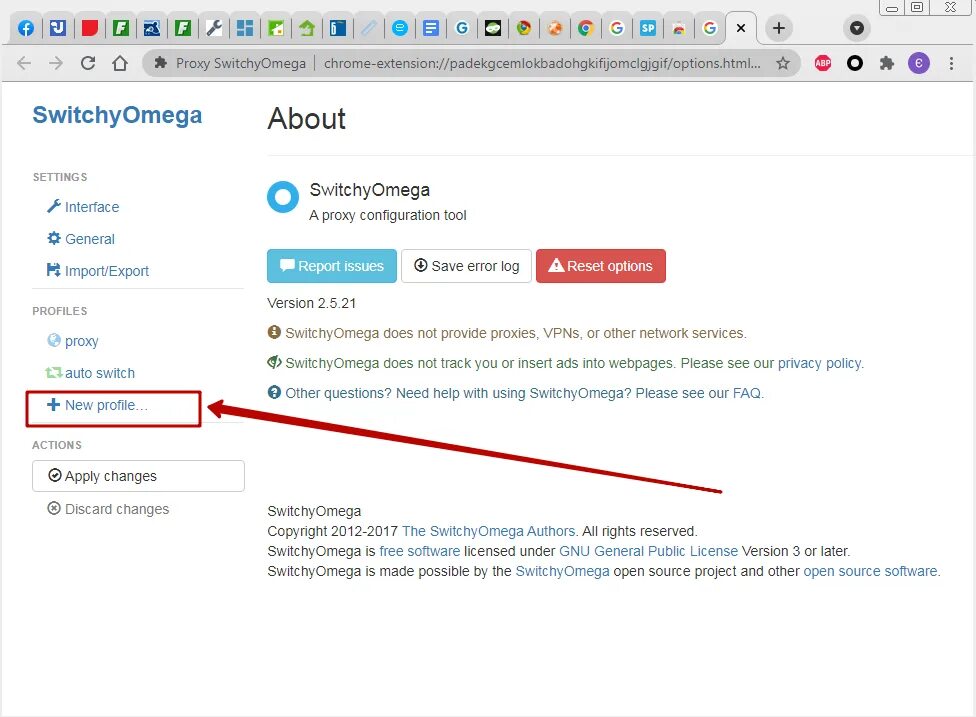Reload the current page

88,63
